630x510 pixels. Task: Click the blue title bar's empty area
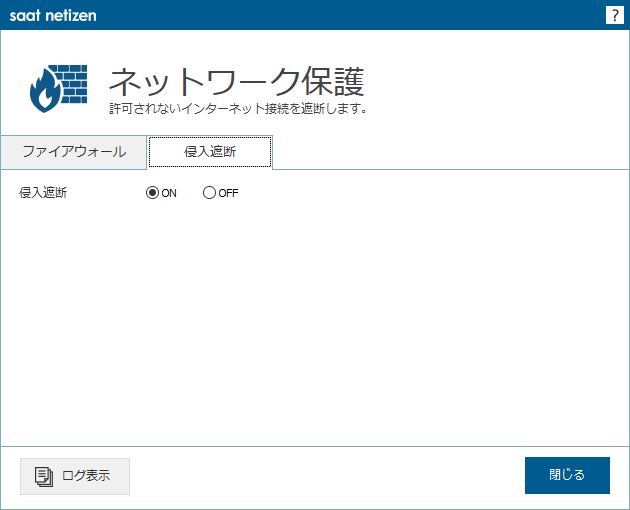(350, 15)
